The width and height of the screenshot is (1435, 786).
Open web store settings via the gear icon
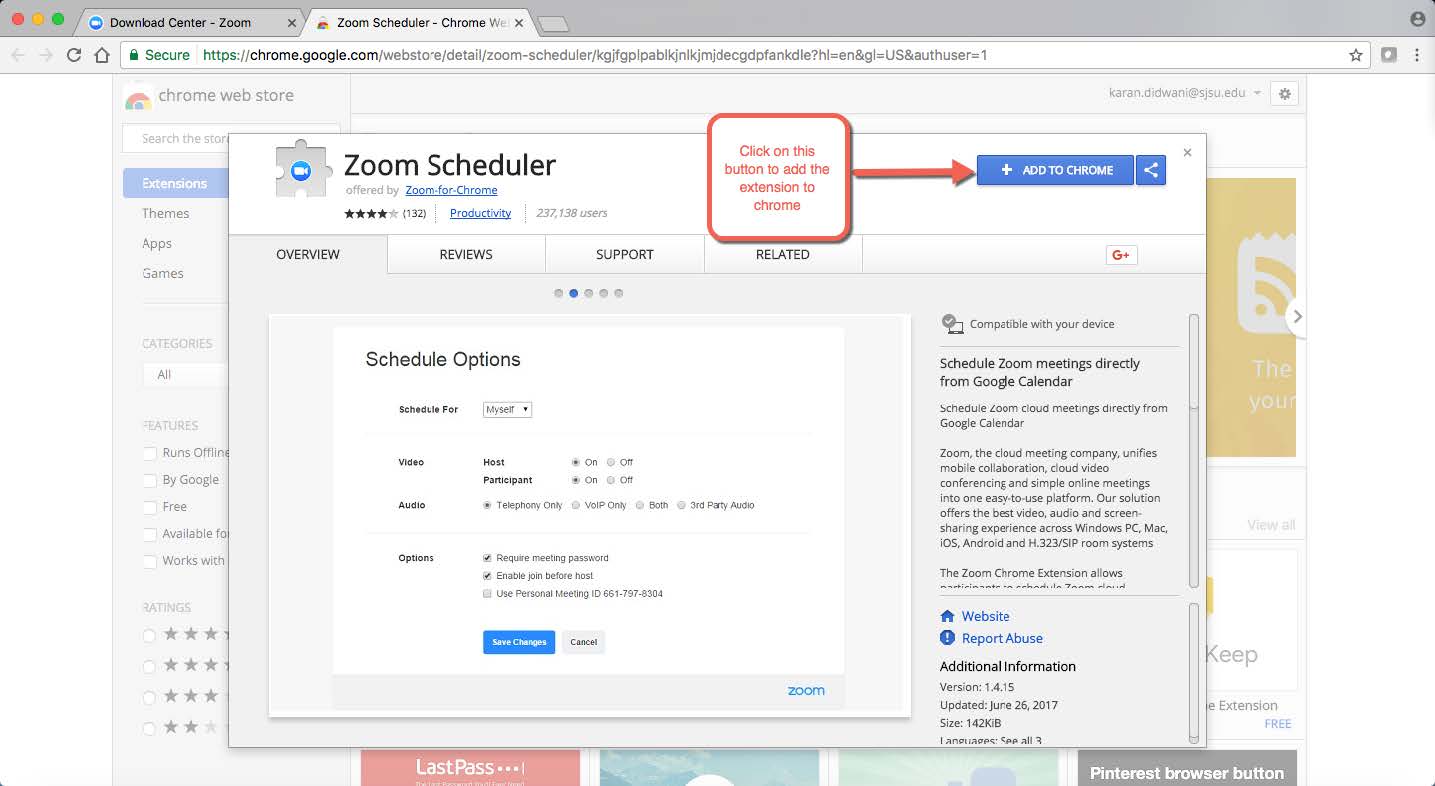click(1285, 93)
